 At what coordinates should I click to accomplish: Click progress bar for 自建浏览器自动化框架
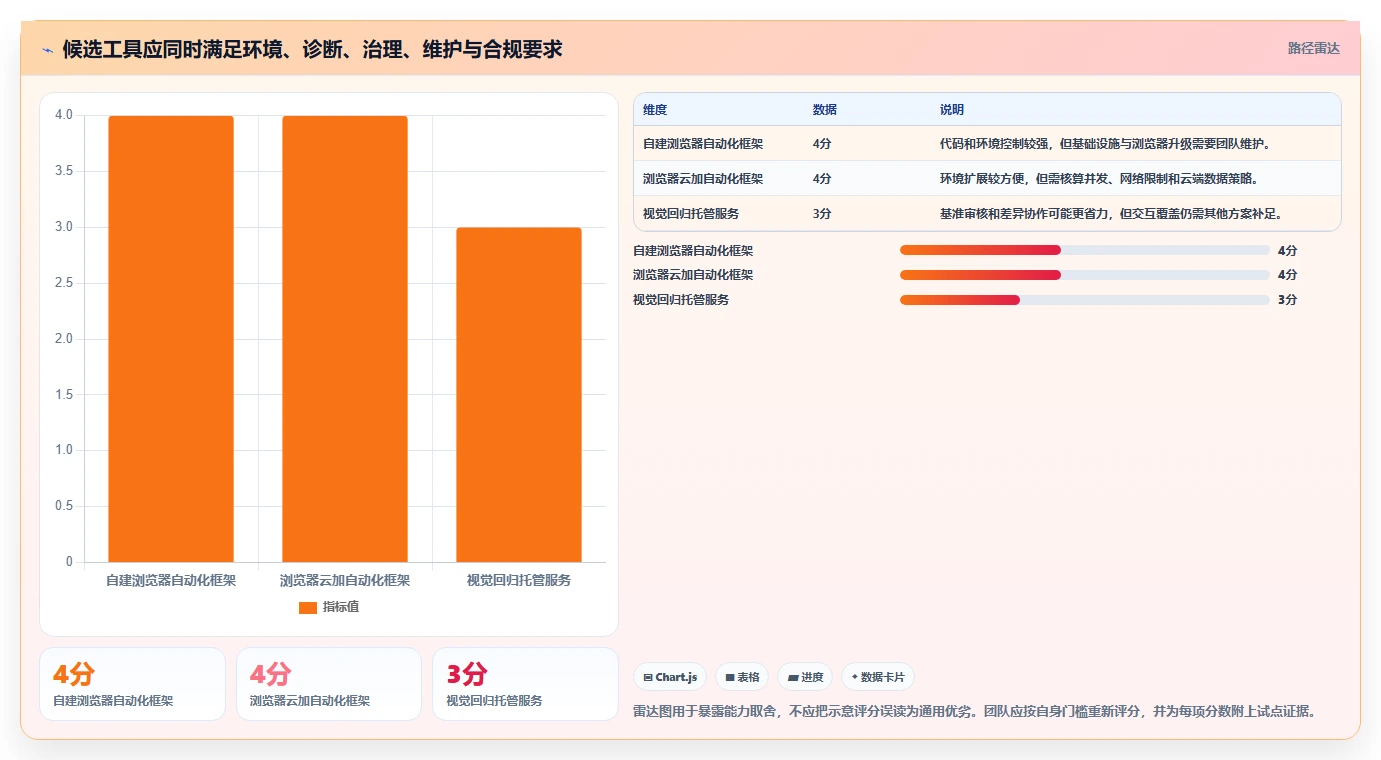pos(1085,250)
